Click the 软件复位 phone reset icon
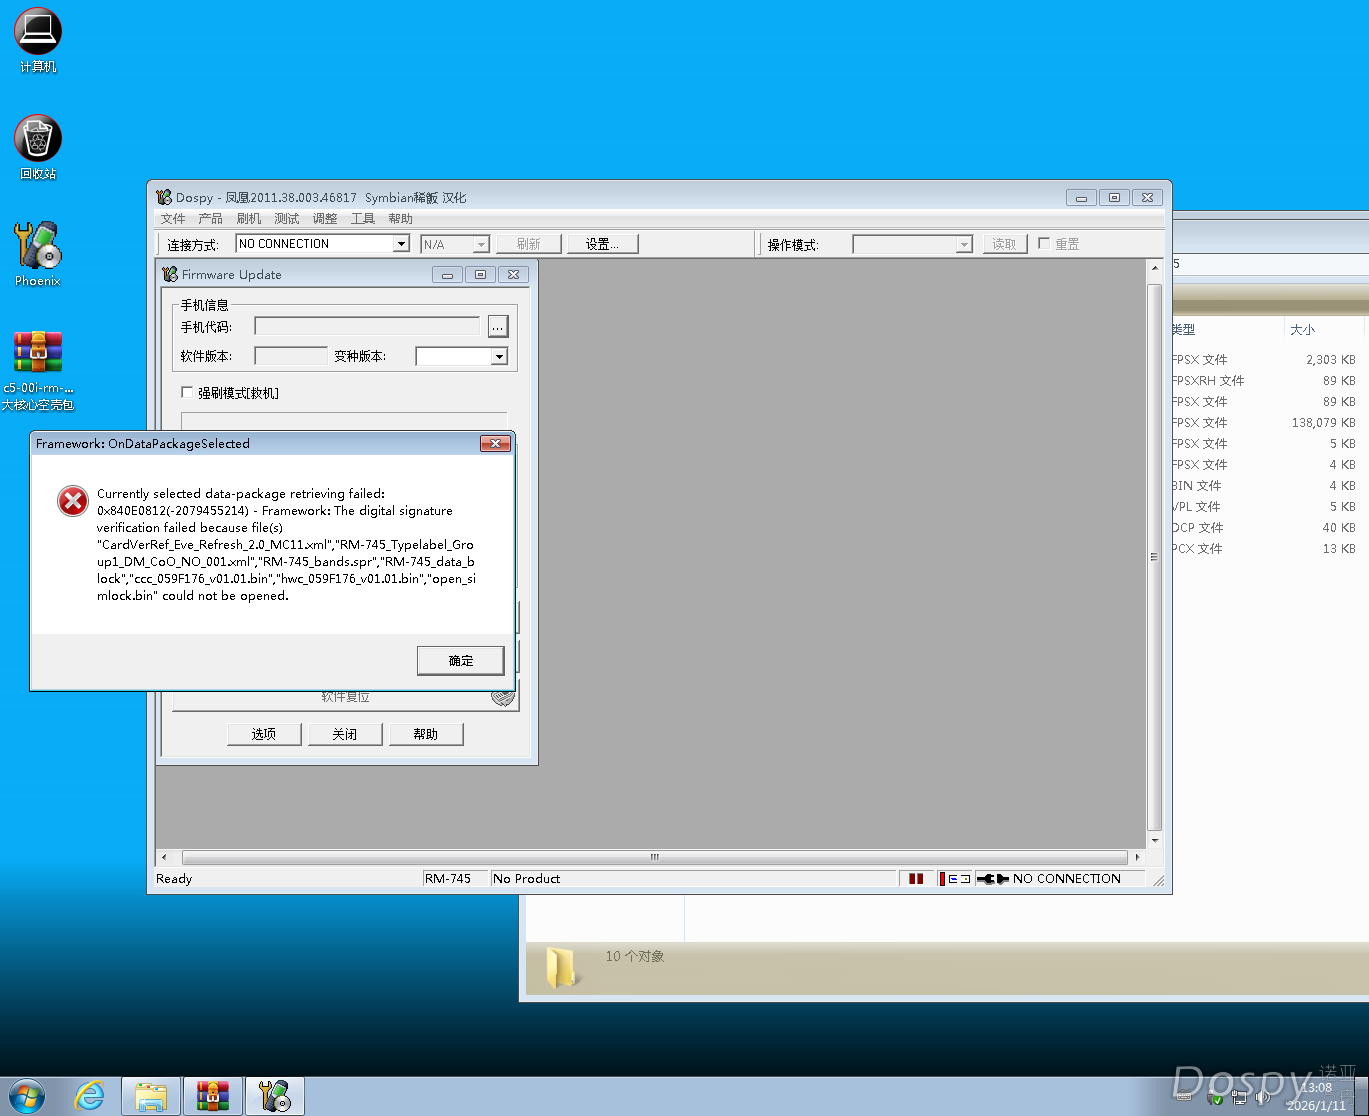 point(504,697)
